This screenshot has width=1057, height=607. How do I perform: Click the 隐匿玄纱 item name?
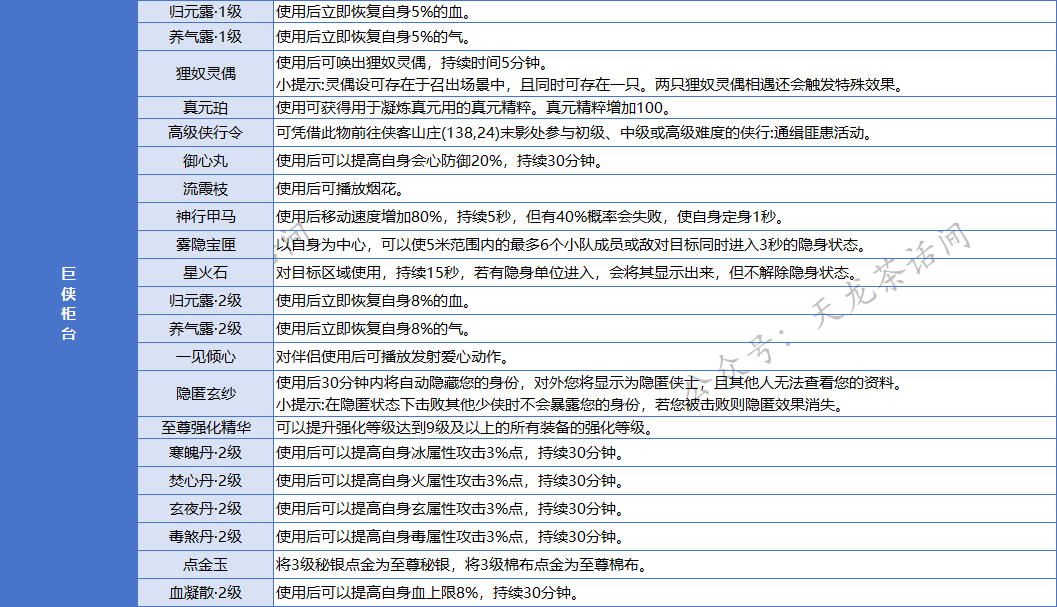click(206, 393)
